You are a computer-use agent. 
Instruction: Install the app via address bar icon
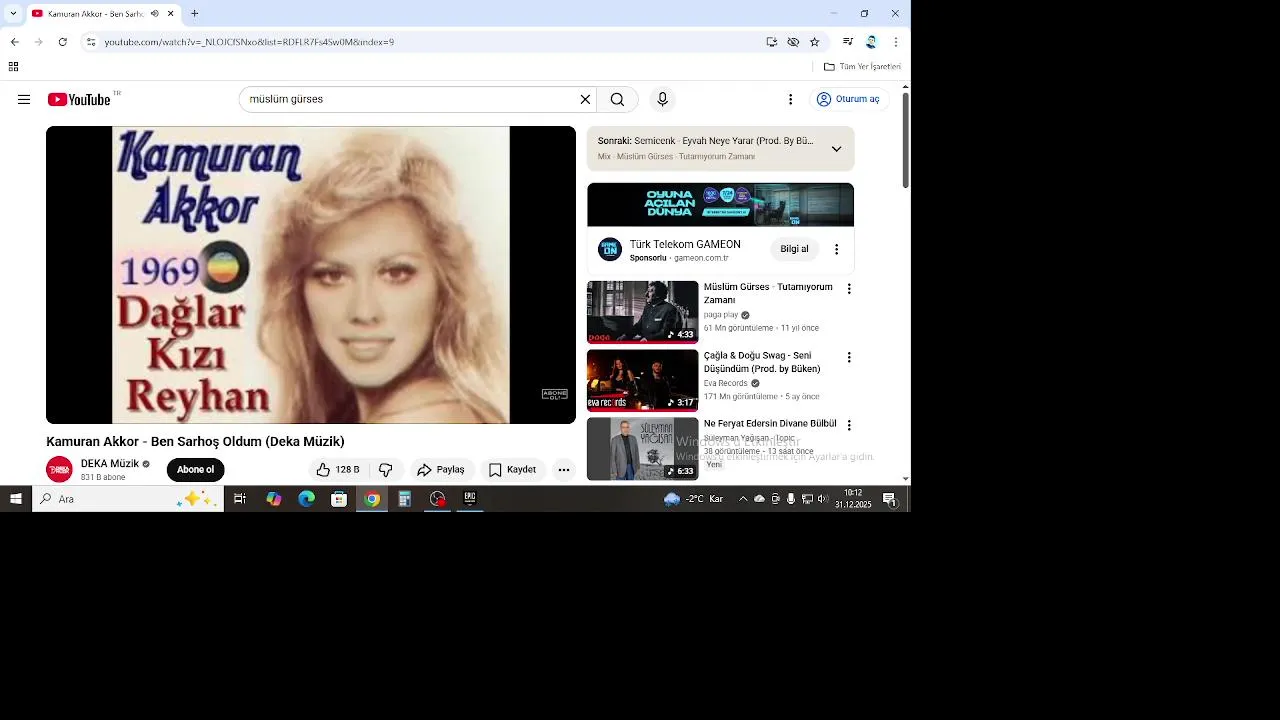[772, 42]
